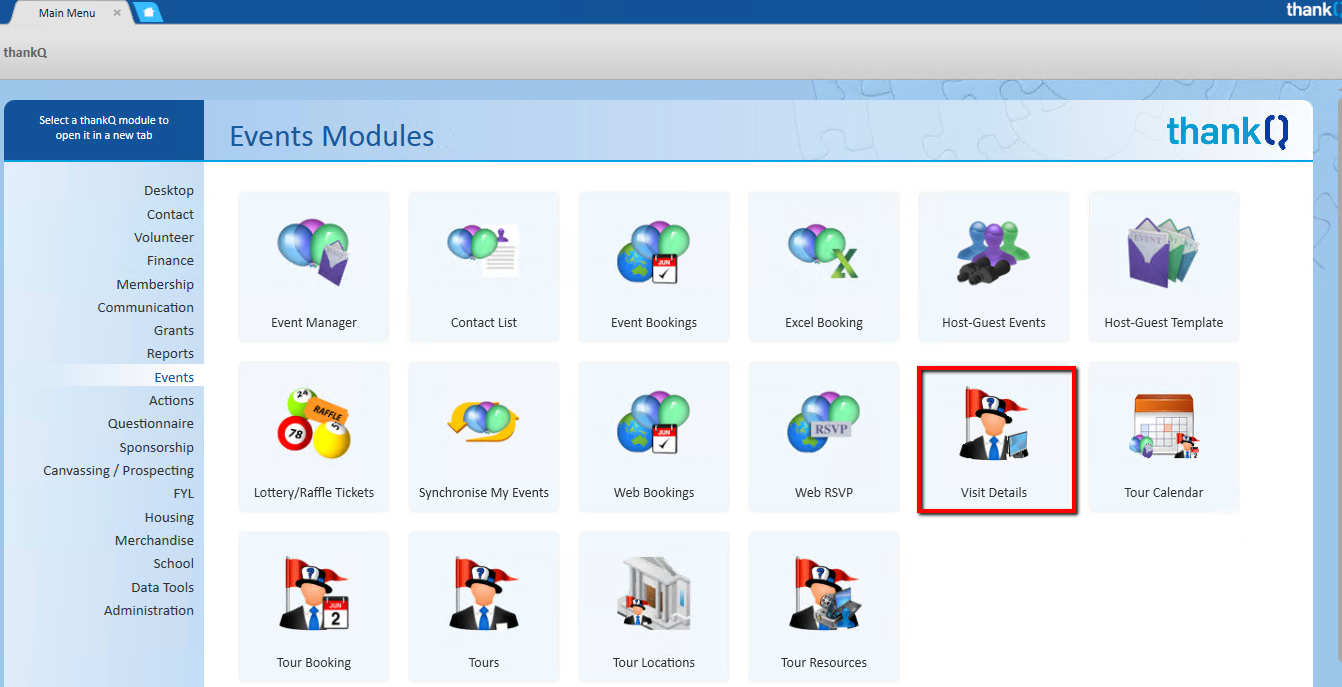Open the Excel Booking module
Image resolution: width=1342 pixels, height=687 pixels.
(x=824, y=256)
